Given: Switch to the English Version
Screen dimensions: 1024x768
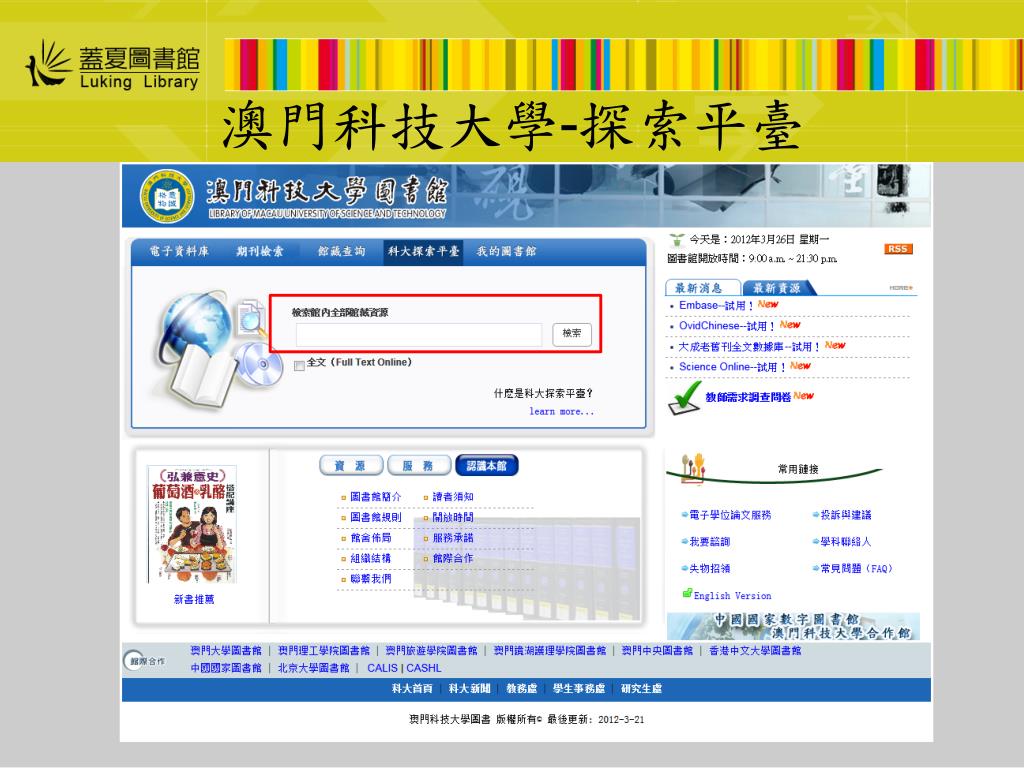Looking at the screenshot, I should pyautogui.click(x=732, y=596).
